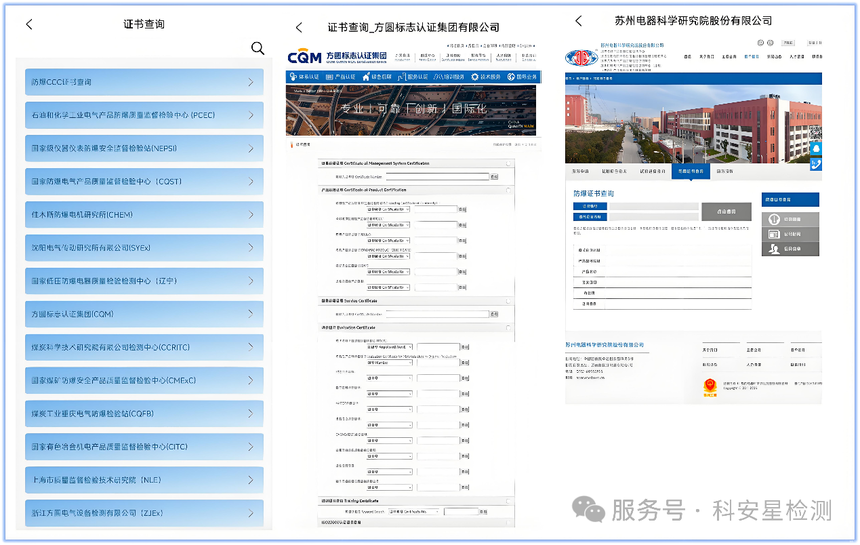Open 服务认证 menu in CQM blue navbar
860x545 pixels.
point(412,77)
